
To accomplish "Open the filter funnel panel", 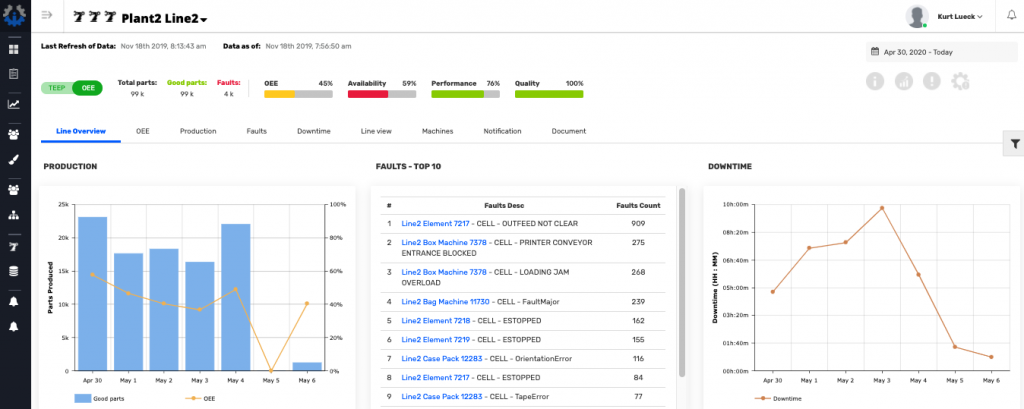I will coord(1014,144).
